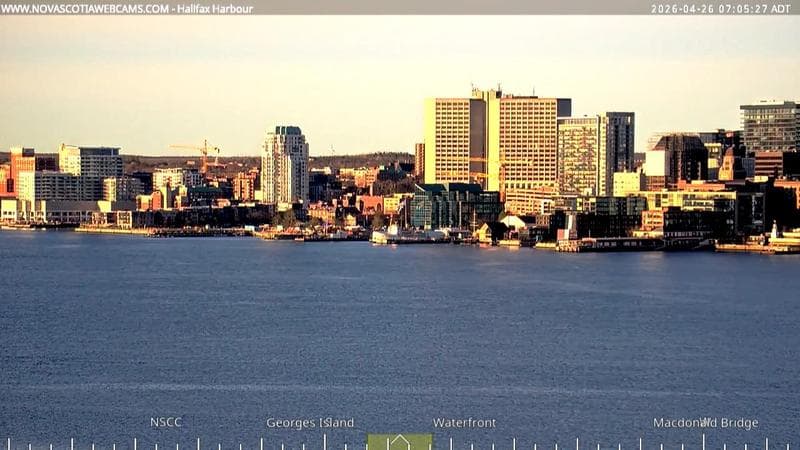Select the Georges Island camera preset
Viewport: 800px width, 450px height.
(310, 422)
